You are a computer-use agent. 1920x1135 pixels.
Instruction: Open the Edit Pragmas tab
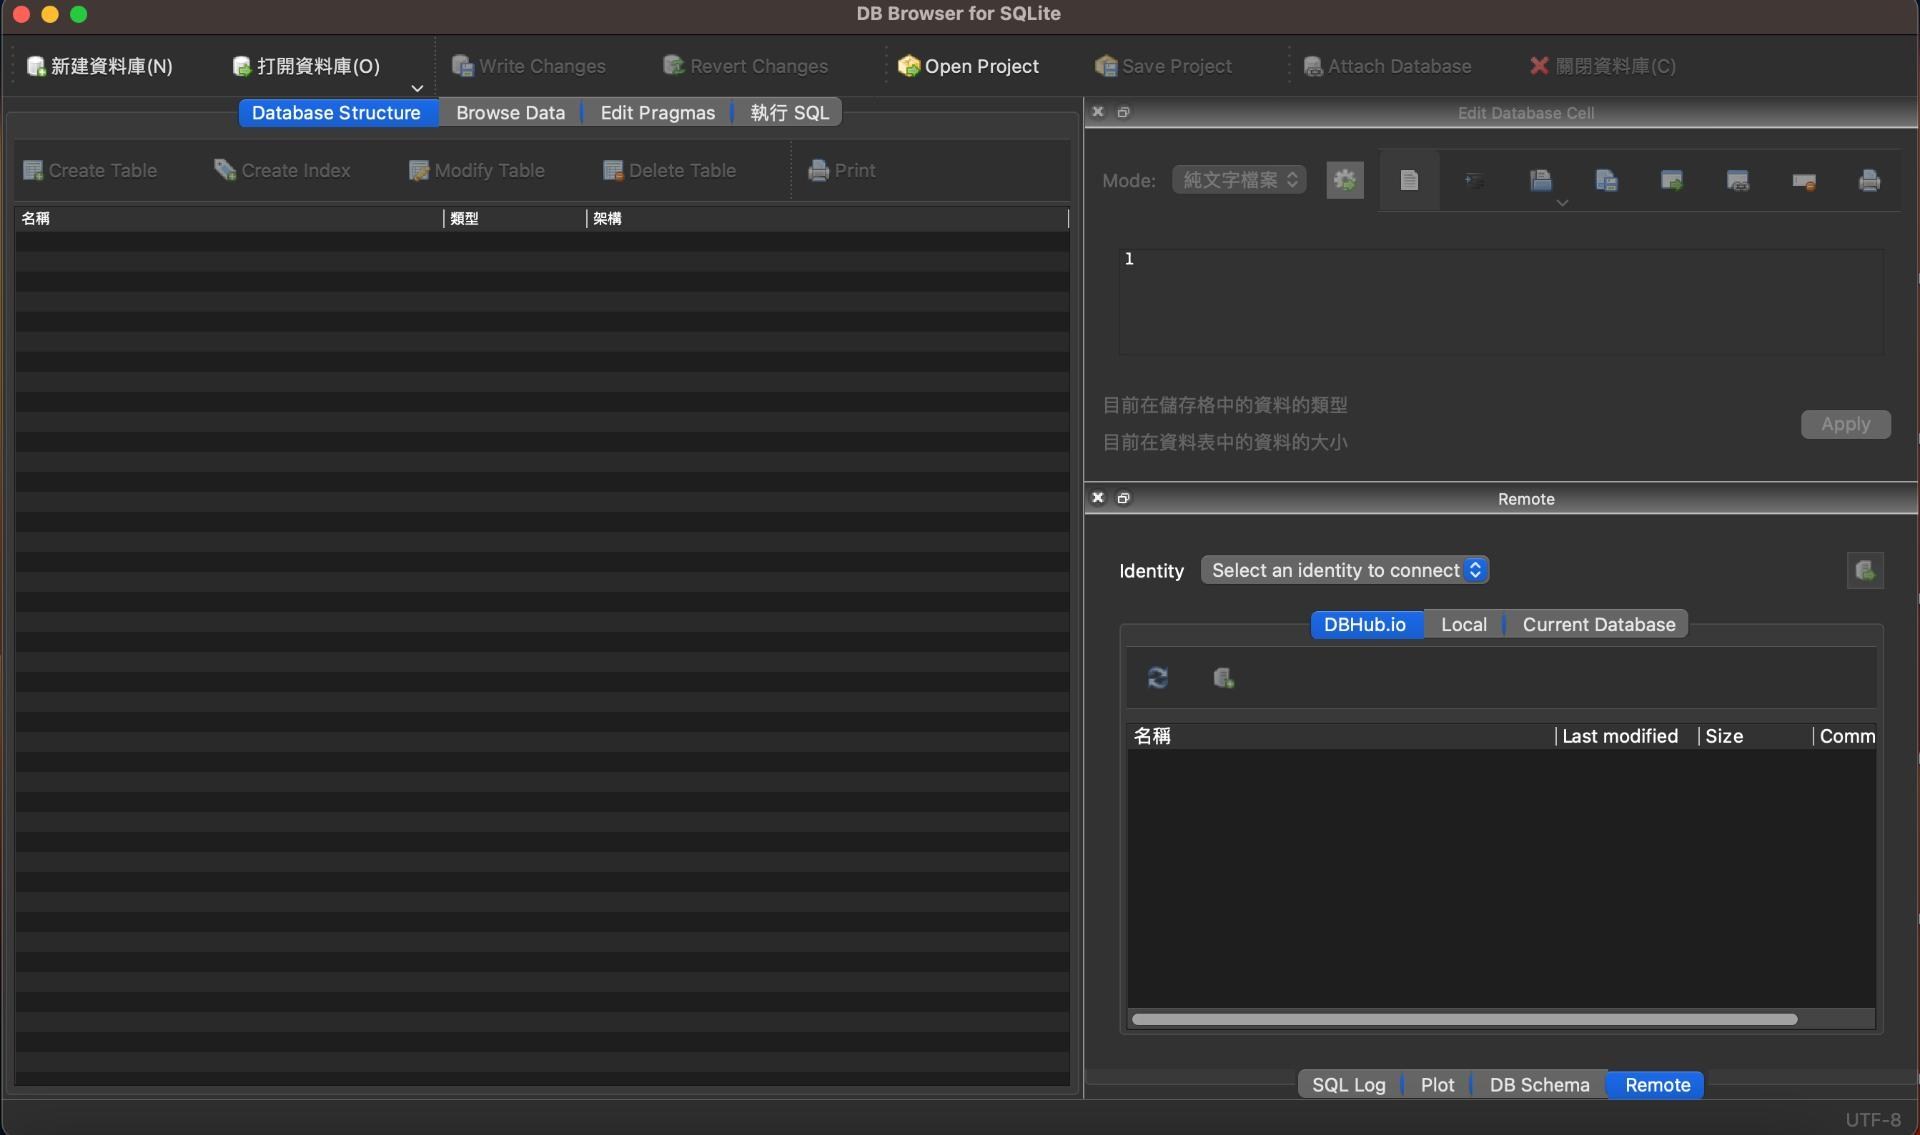coord(657,113)
